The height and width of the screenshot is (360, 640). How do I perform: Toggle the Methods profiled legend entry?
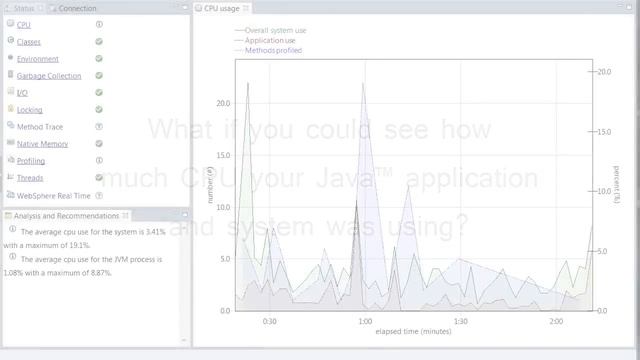click(x=269, y=51)
